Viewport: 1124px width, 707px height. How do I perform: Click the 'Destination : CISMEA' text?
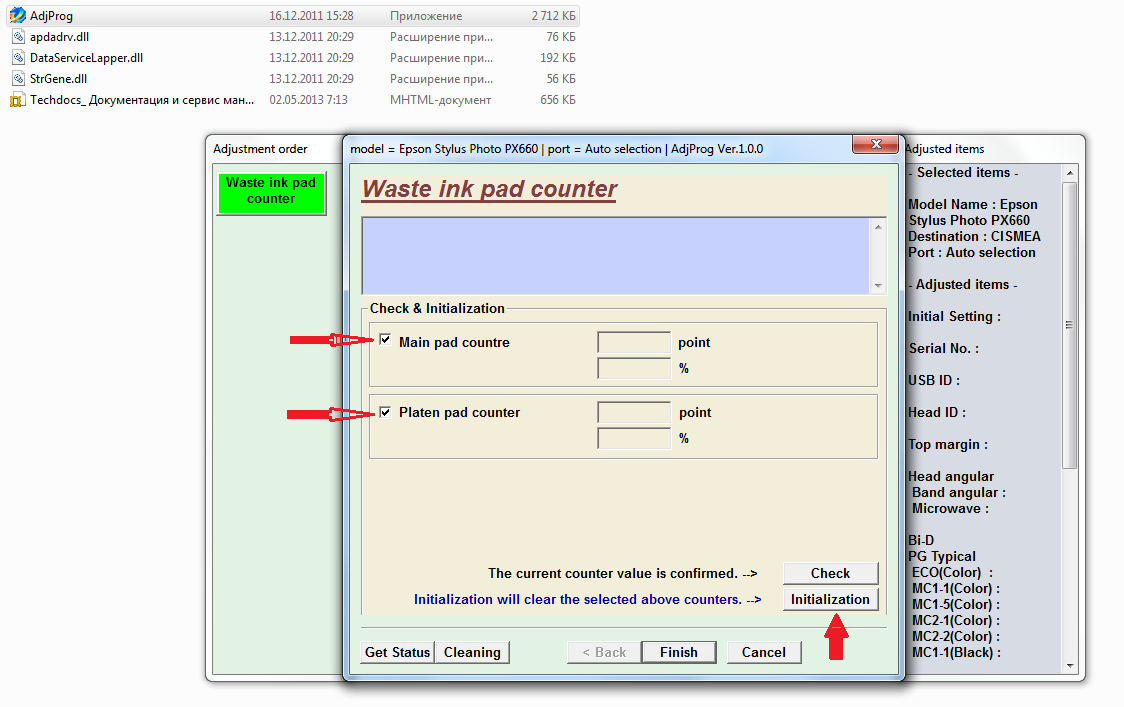click(x=974, y=237)
